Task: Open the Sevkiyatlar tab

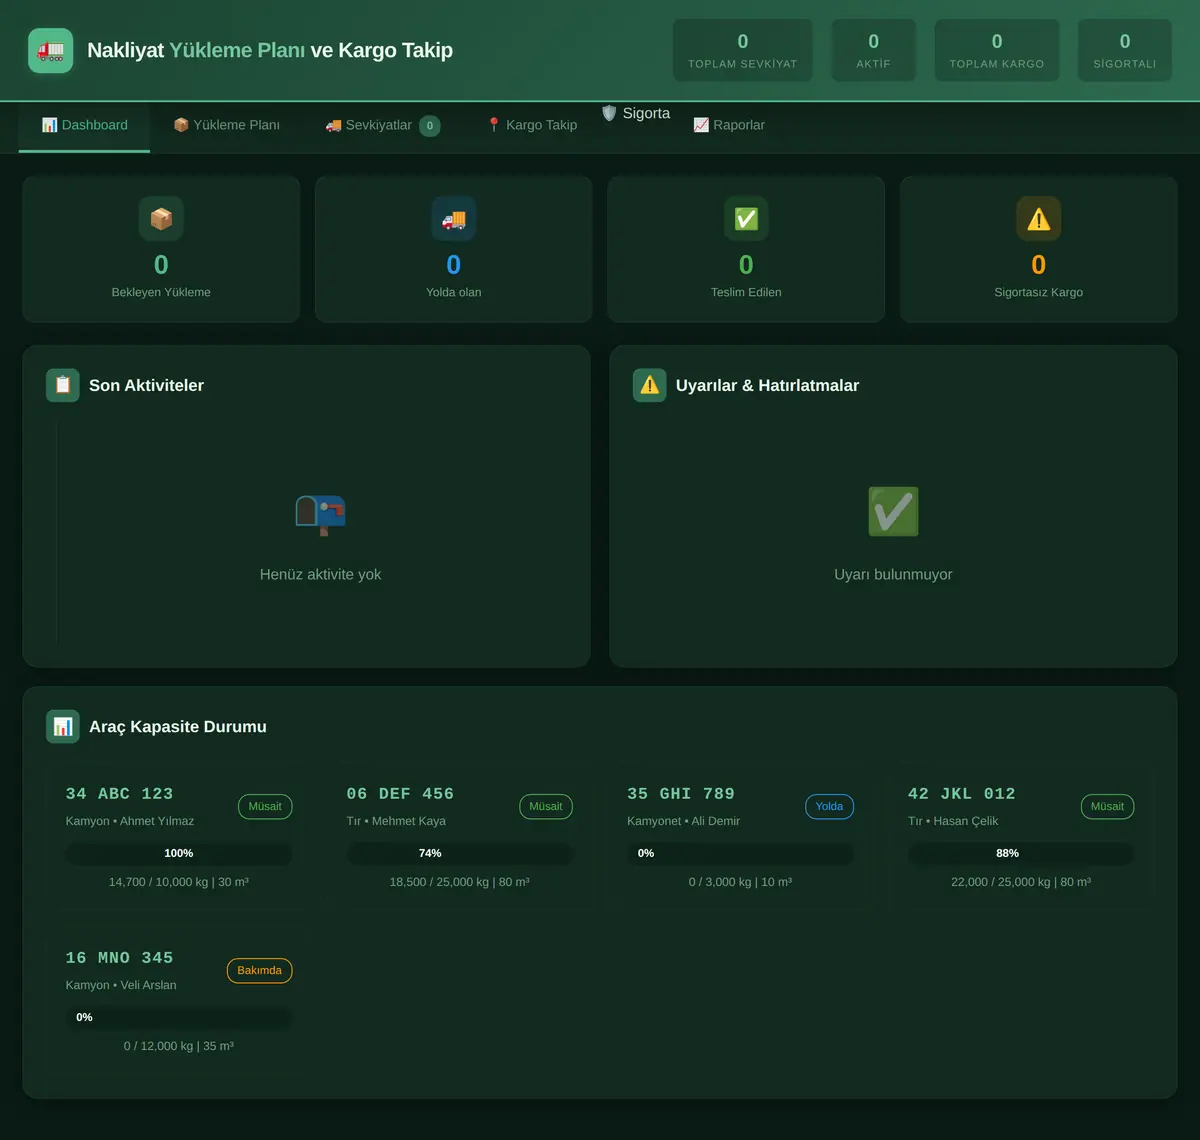Action: (x=382, y=125)
